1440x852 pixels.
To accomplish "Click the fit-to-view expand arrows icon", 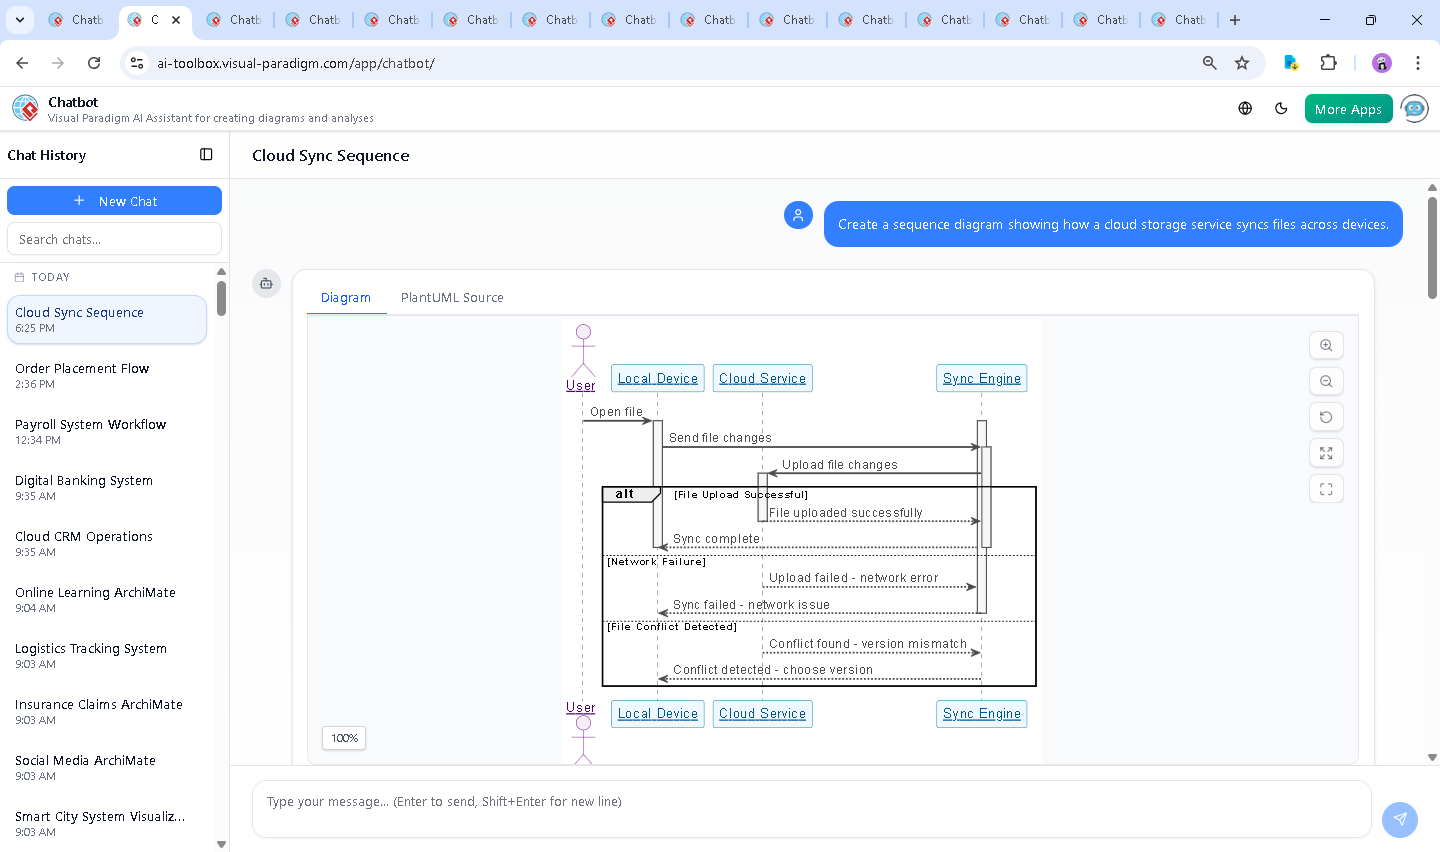I will coord(1326,453).
